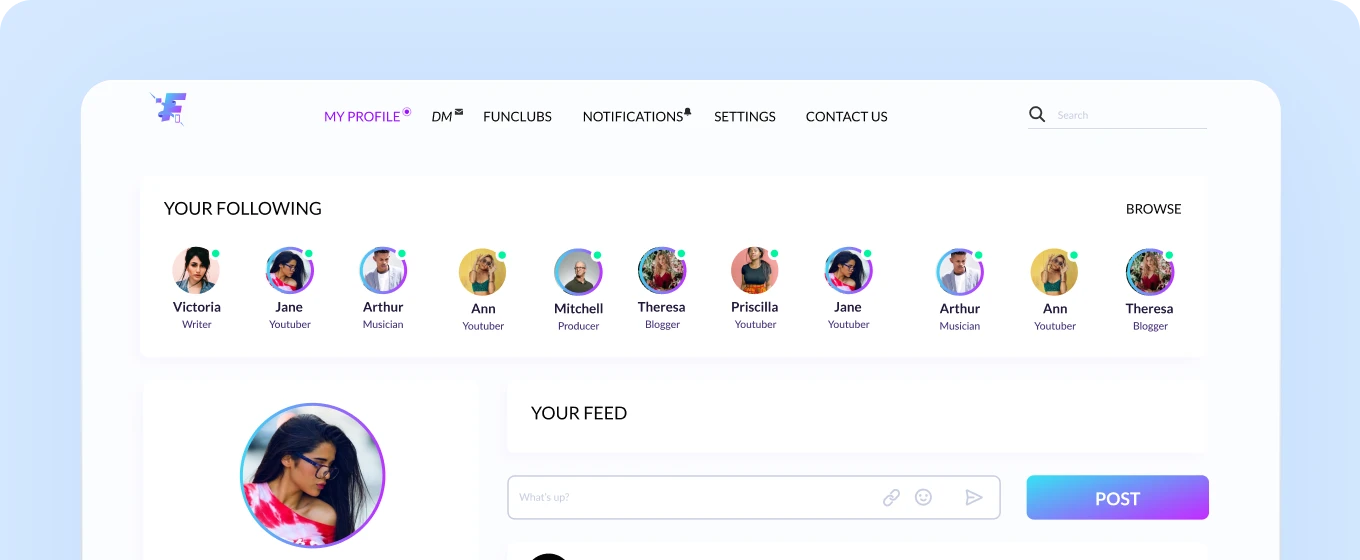Open the emoji picker icon
The width and height of the screenshot is (1360, 560).
923,497
